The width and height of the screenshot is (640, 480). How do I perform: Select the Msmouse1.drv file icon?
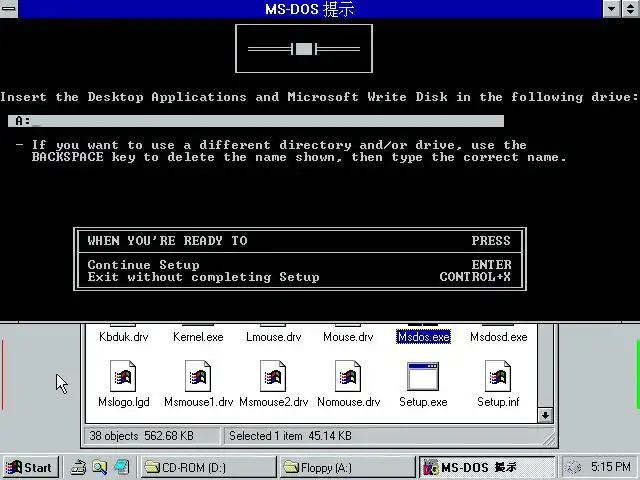(x=198, y=376)
